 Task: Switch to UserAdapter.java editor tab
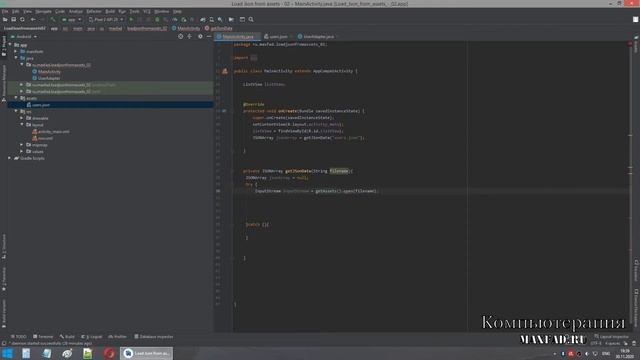click(318, 36)
